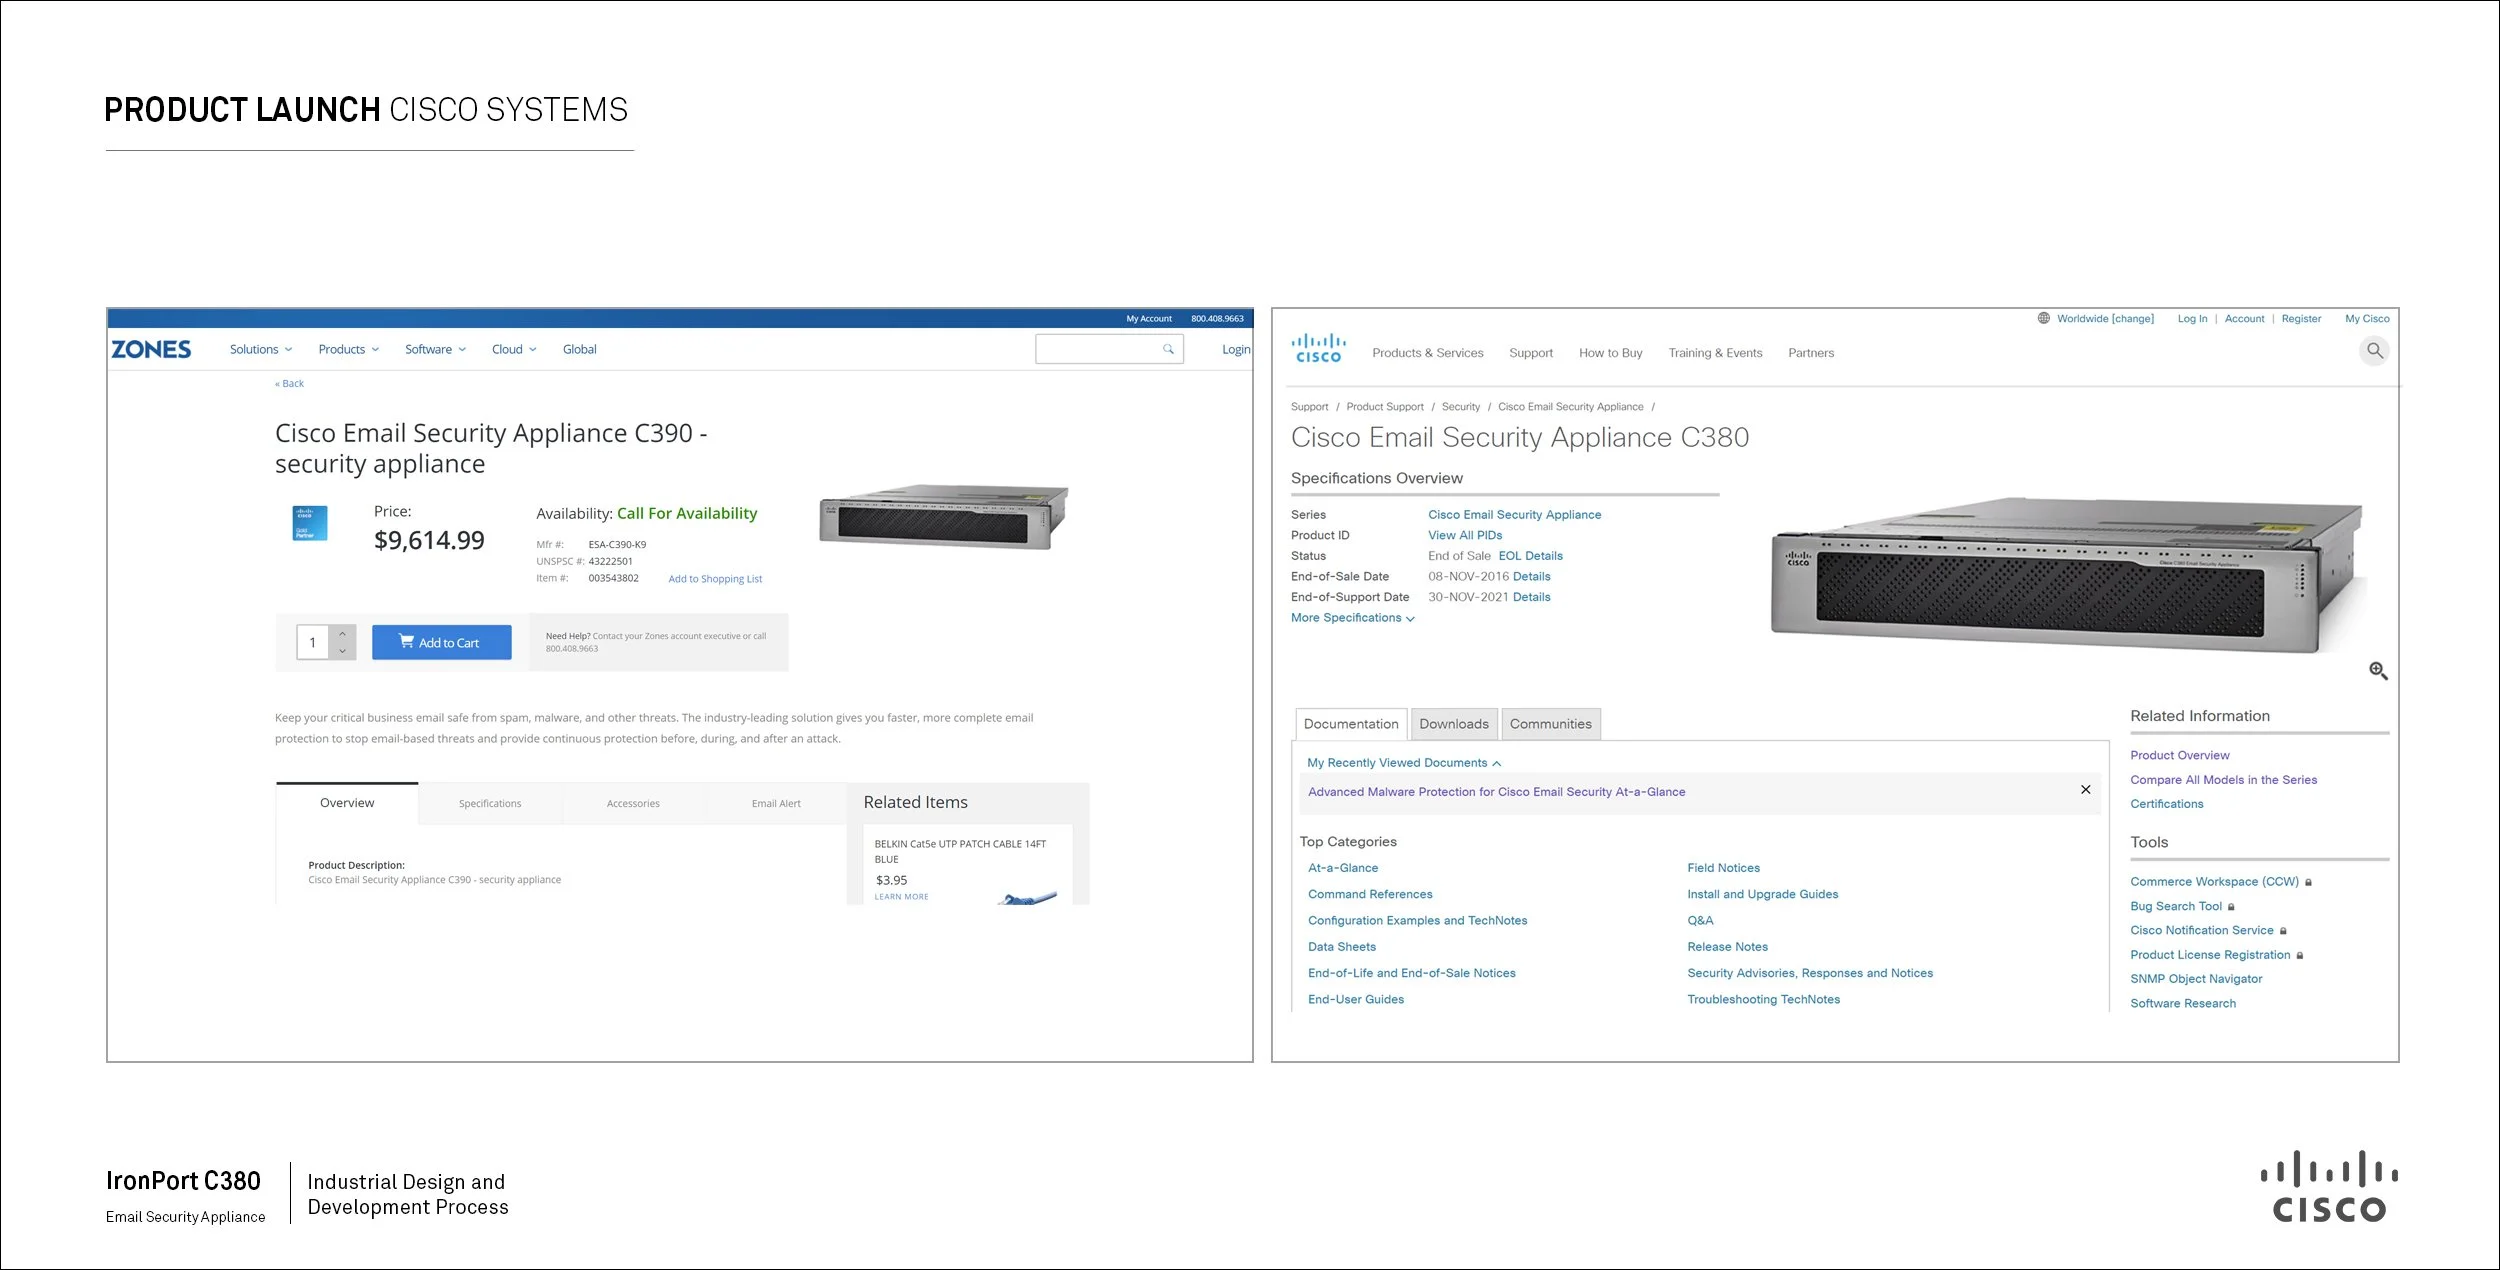Click the ZONES logo

151,349
